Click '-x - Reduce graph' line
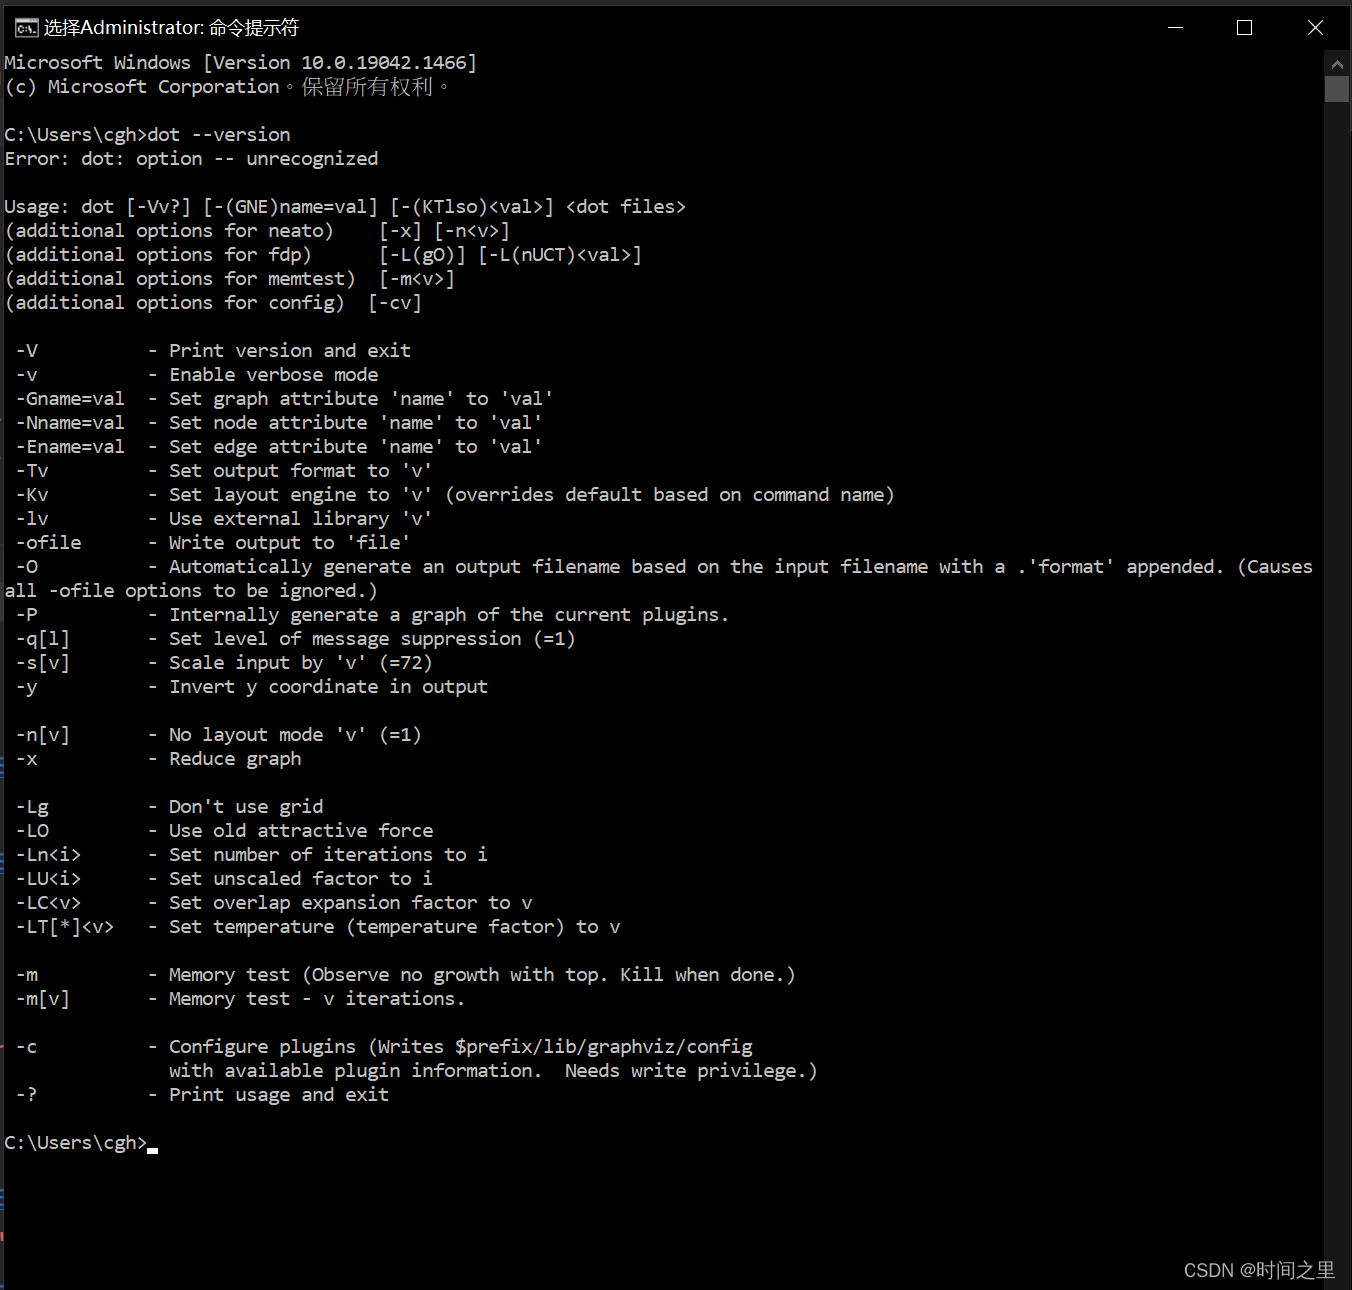 click(x=158, y=759)
